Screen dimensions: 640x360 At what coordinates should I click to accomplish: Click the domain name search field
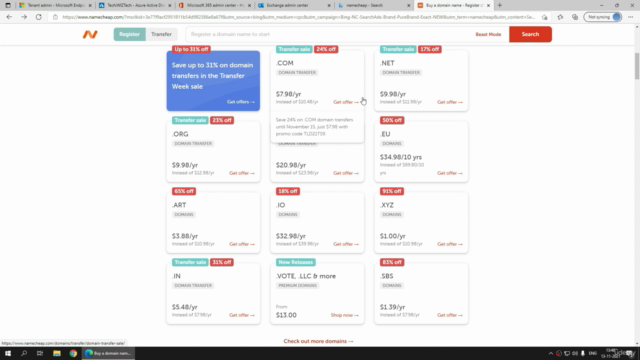coord(330,34)
